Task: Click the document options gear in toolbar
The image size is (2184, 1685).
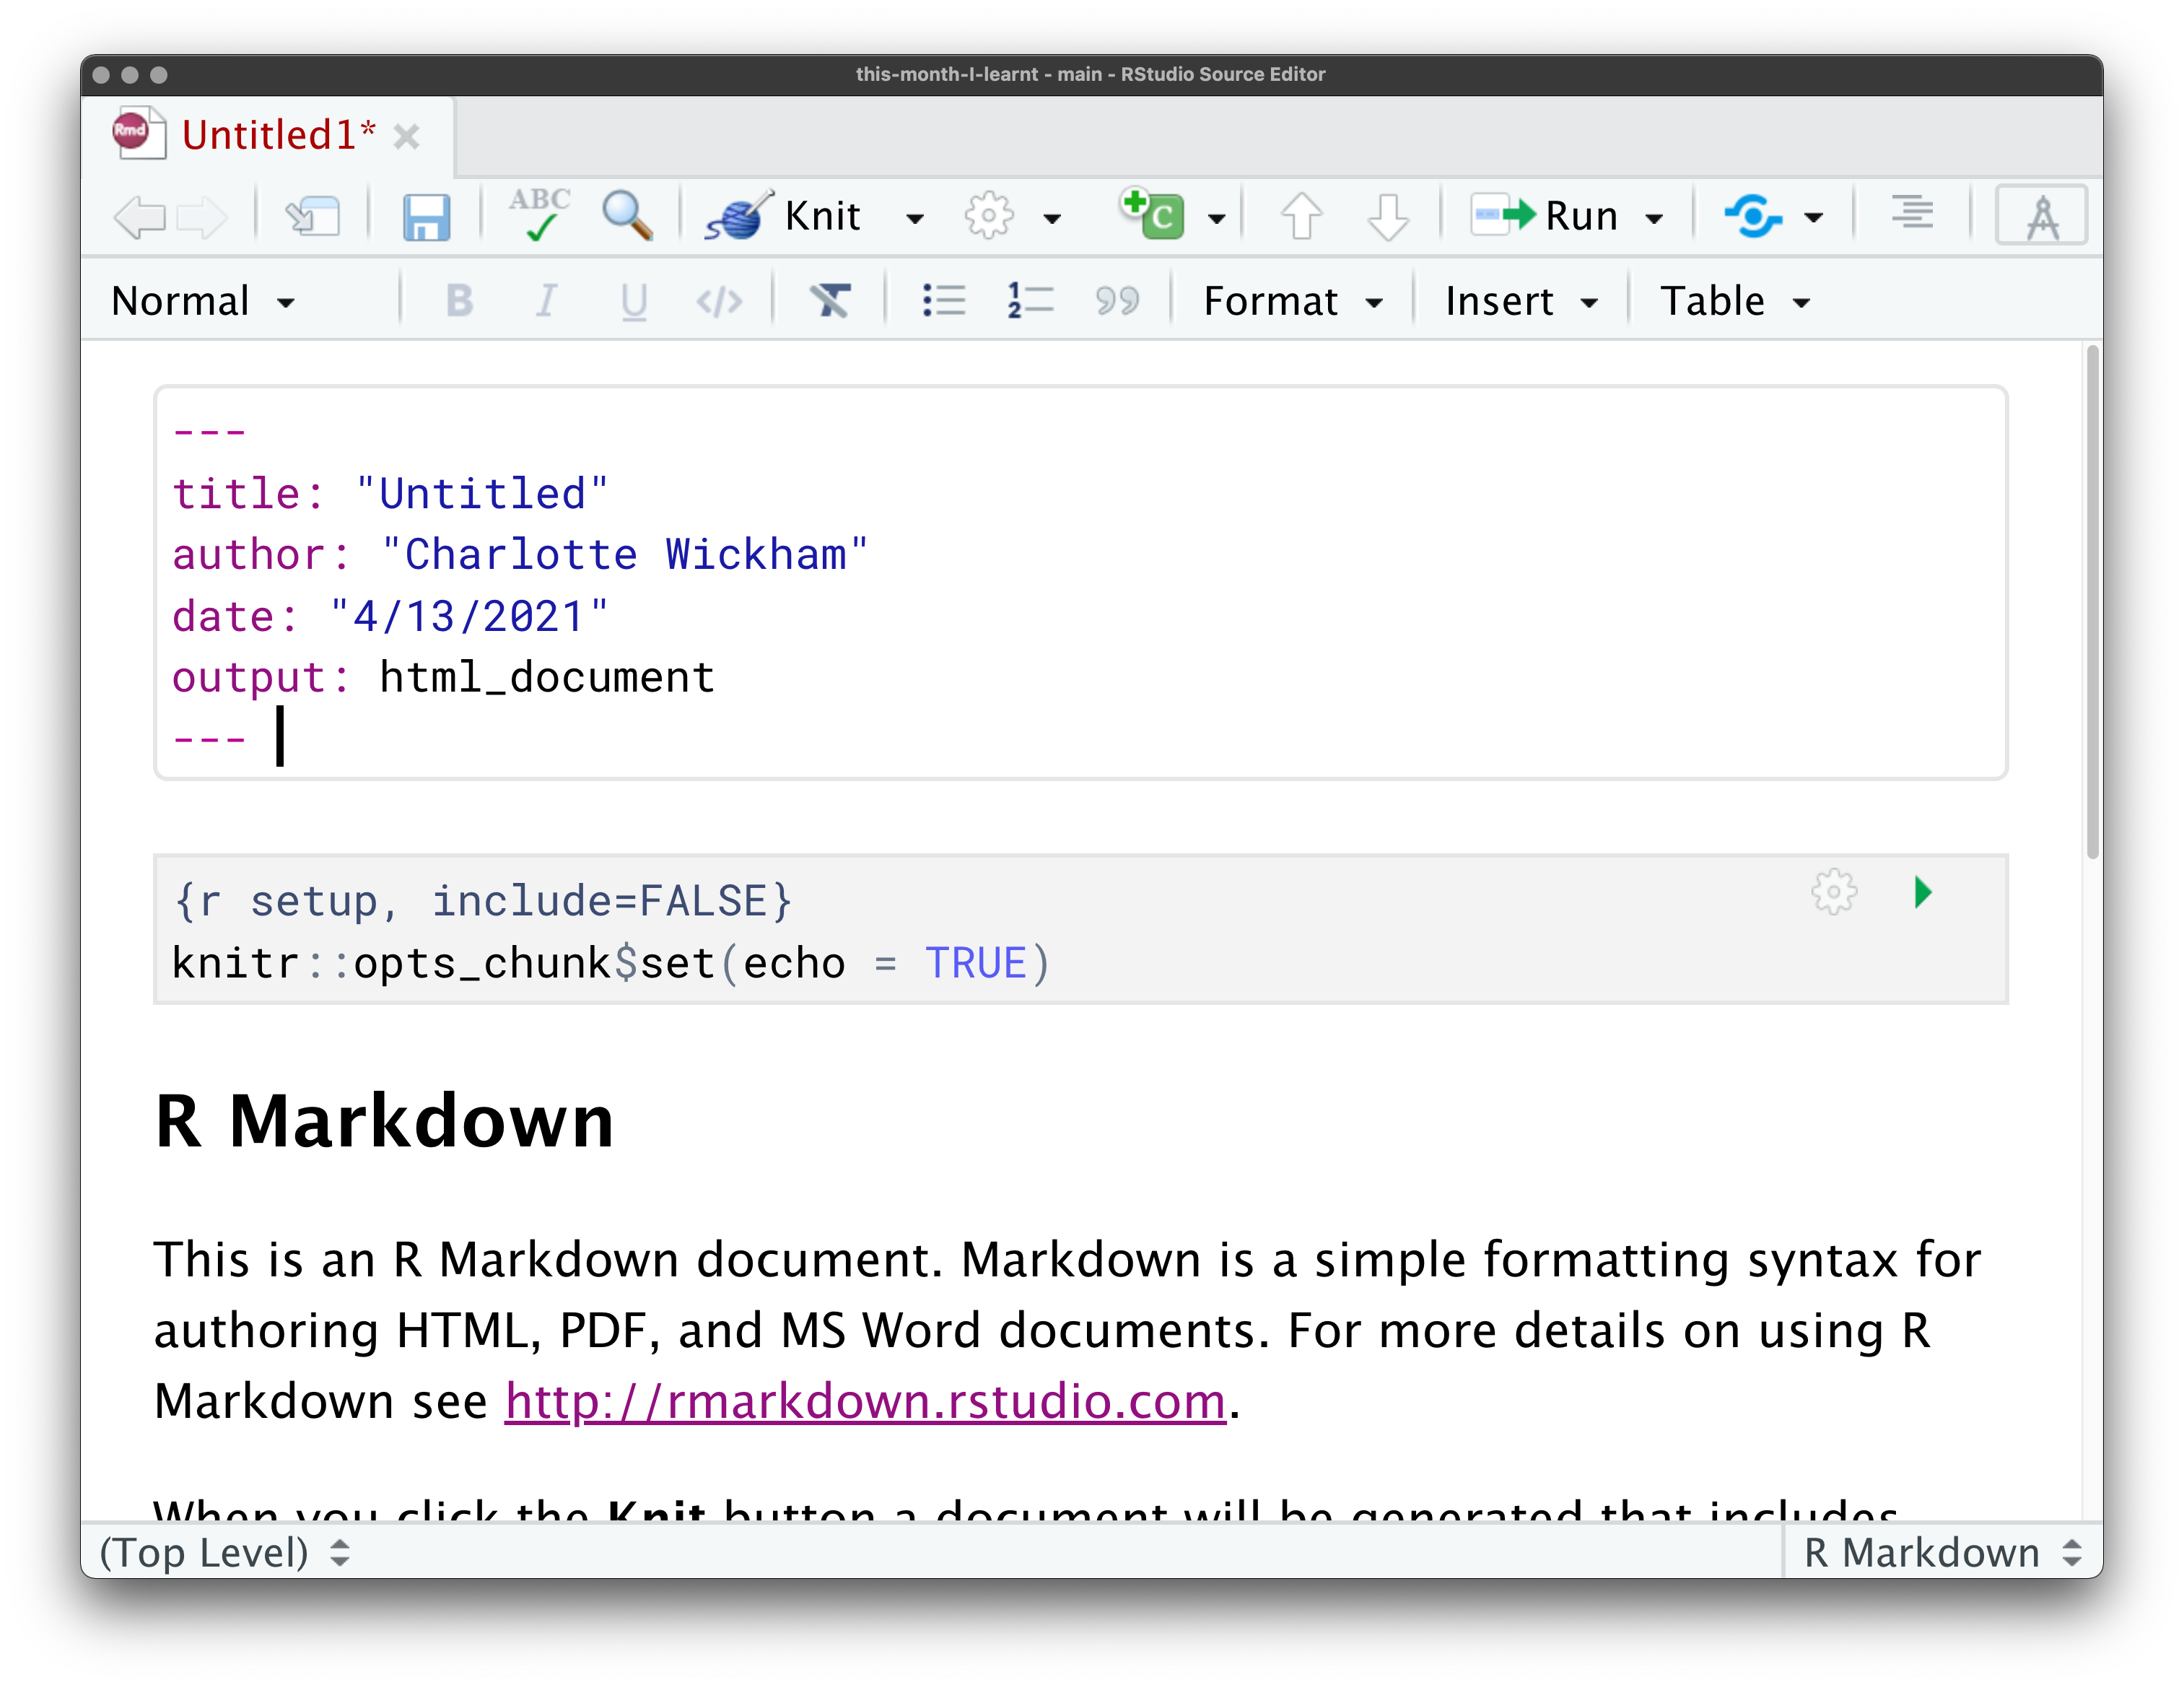Action: [x=989, y=216]
